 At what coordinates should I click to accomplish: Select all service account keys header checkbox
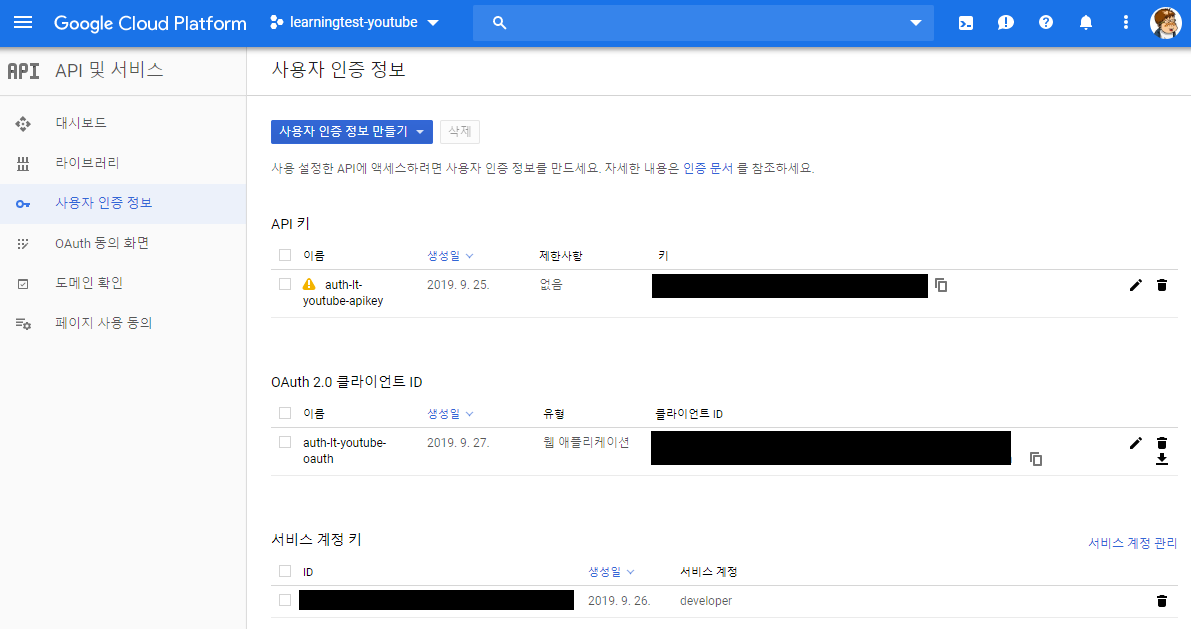pyautogui.click(x=285, y=571)
